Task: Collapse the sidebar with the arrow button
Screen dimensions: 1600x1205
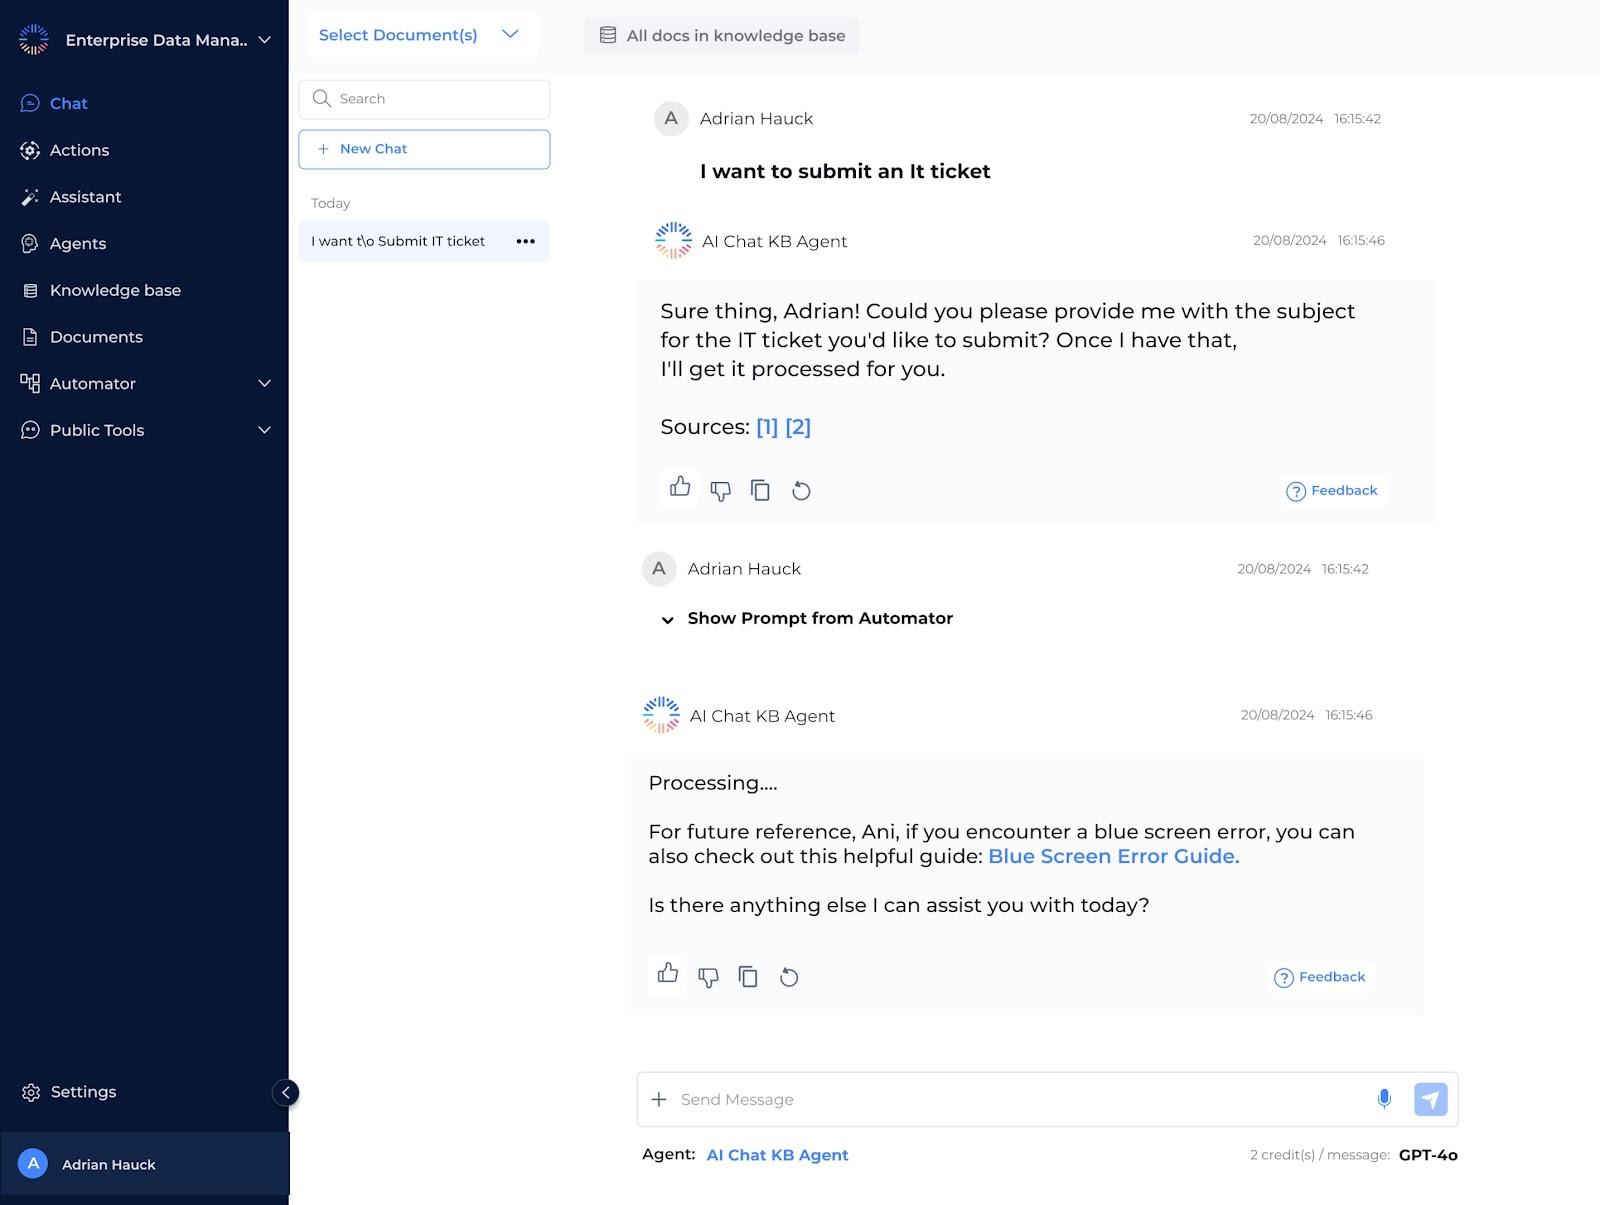Action: tap(285, 1092)
